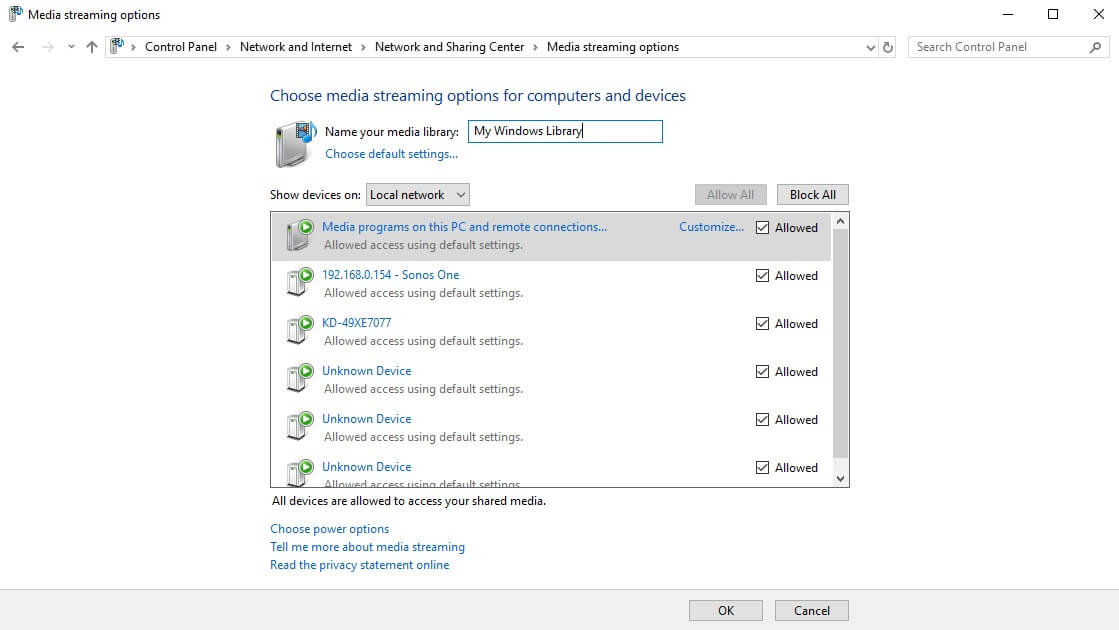Open Choose default settings link
The image size is (1119, 630).
click(x=391, y=154)
